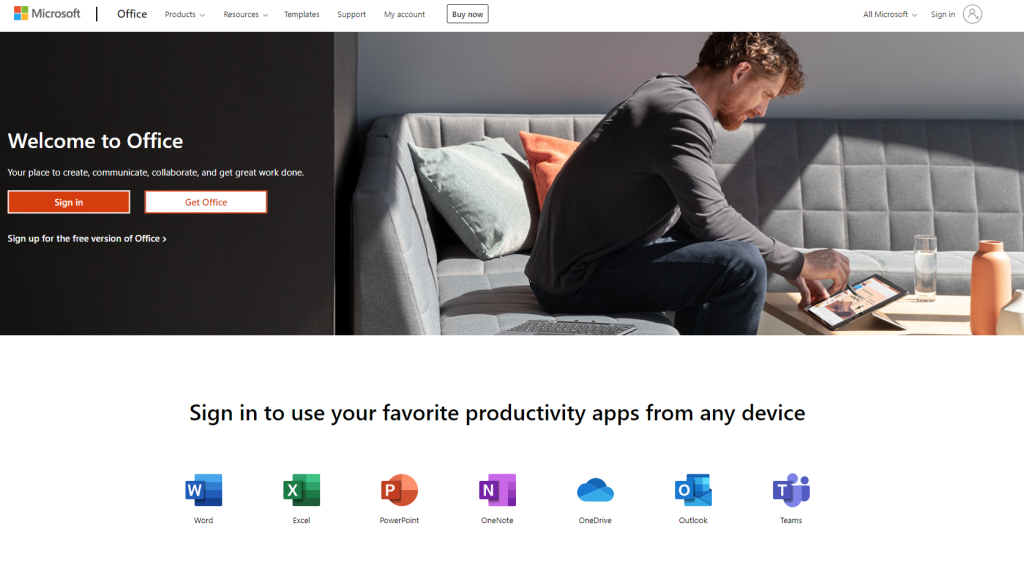Open the Support menu item
Viewport: 1024px width, 569px height.
pyautogui.click(x=351, y=14)
